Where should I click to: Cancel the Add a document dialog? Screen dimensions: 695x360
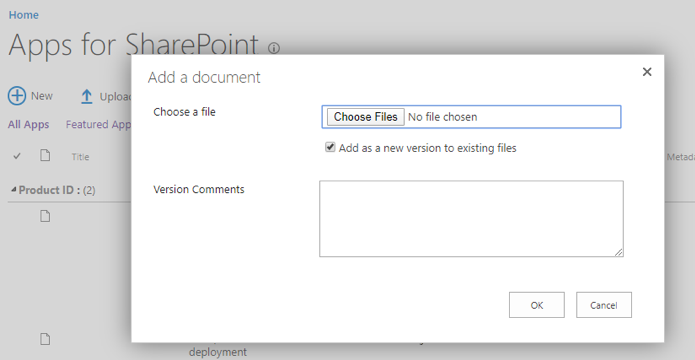[x=604, y=305]
